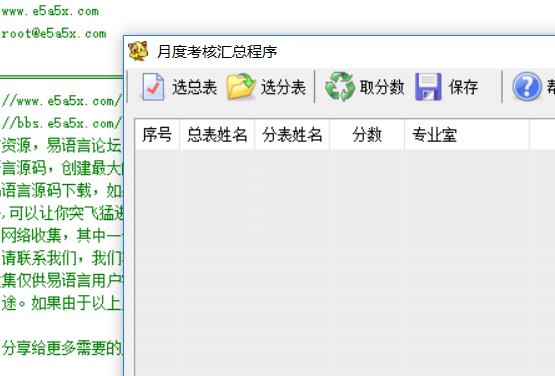Click the //bbs.e5a5x.com/ forum address
555x376 pixels.
point(62,123)
